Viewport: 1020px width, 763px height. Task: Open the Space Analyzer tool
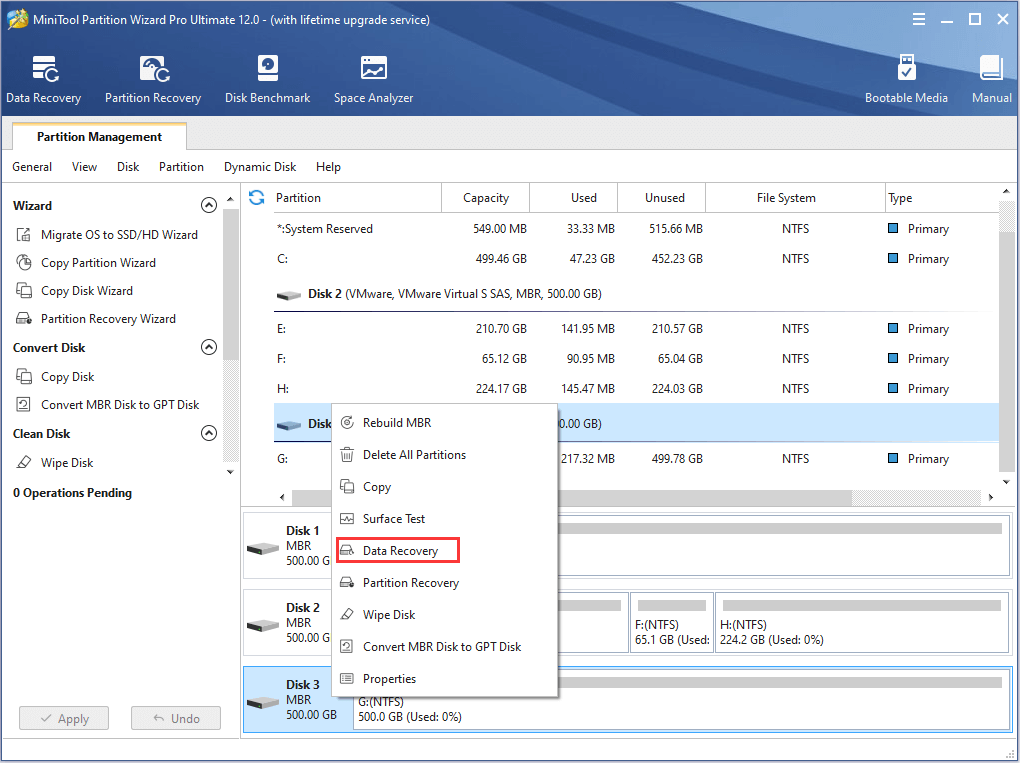(x=373, y=79)
